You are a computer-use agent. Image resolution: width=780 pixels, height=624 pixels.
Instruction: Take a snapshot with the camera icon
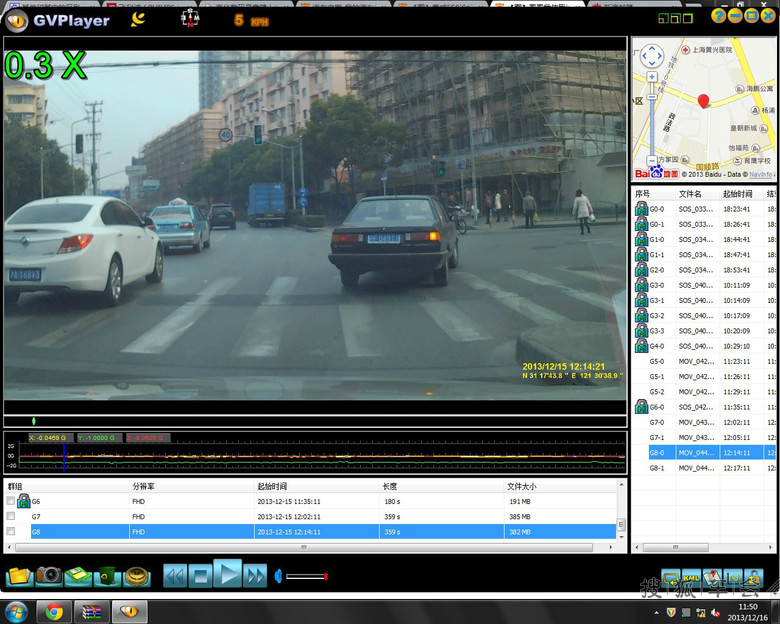coord(48,576)
